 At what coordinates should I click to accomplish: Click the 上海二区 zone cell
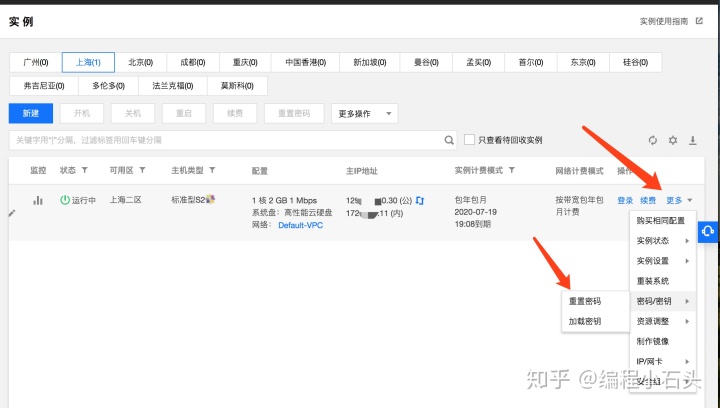pyautogui.click(x=125, y=200)
